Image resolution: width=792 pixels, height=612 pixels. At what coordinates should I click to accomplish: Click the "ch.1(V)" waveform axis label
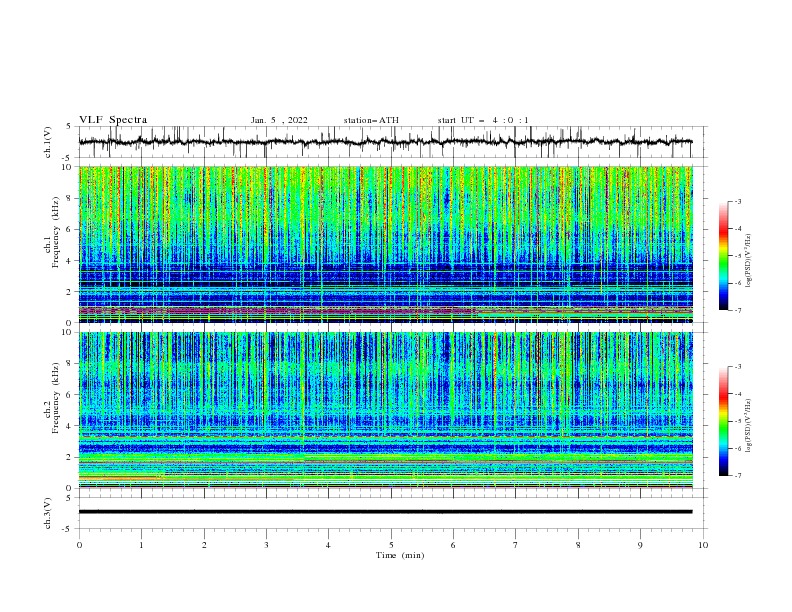[x=48, y=142]
